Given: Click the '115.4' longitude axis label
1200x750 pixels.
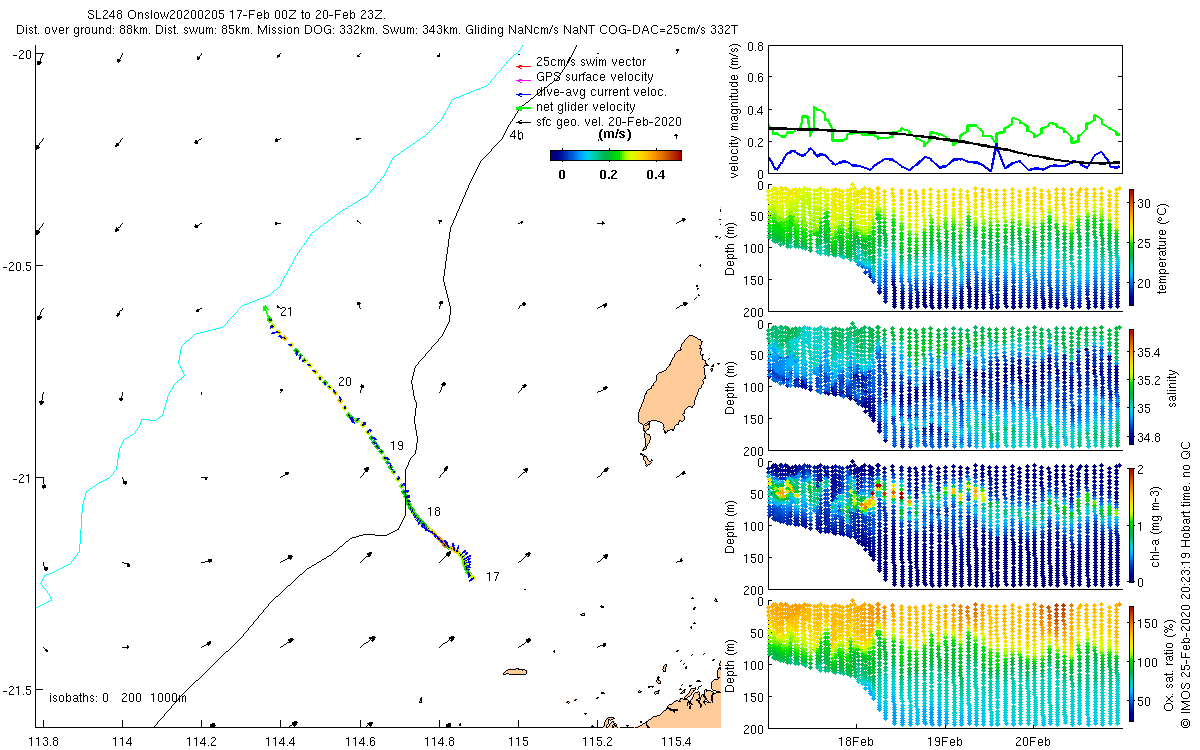Looking at the screenshot, I should point(676,741).
